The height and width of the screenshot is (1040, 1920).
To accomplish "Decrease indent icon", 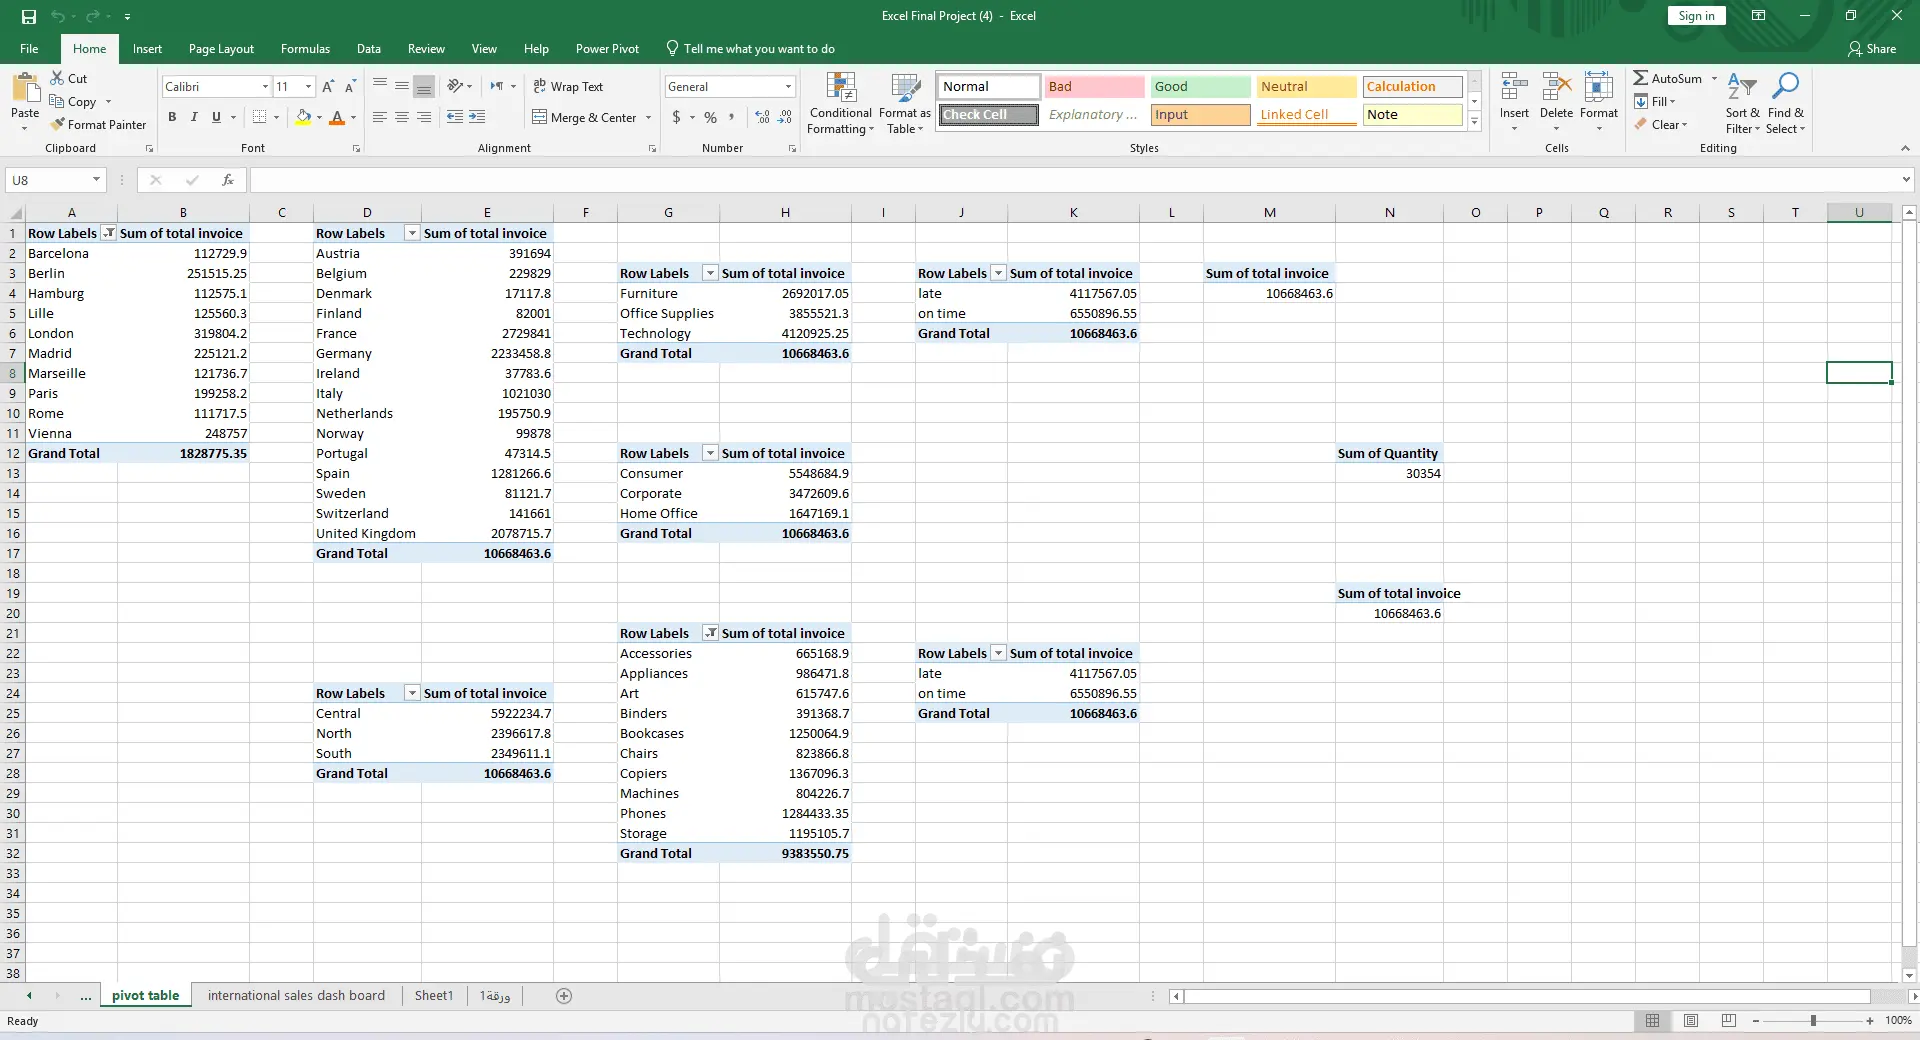I will (455, 117).
